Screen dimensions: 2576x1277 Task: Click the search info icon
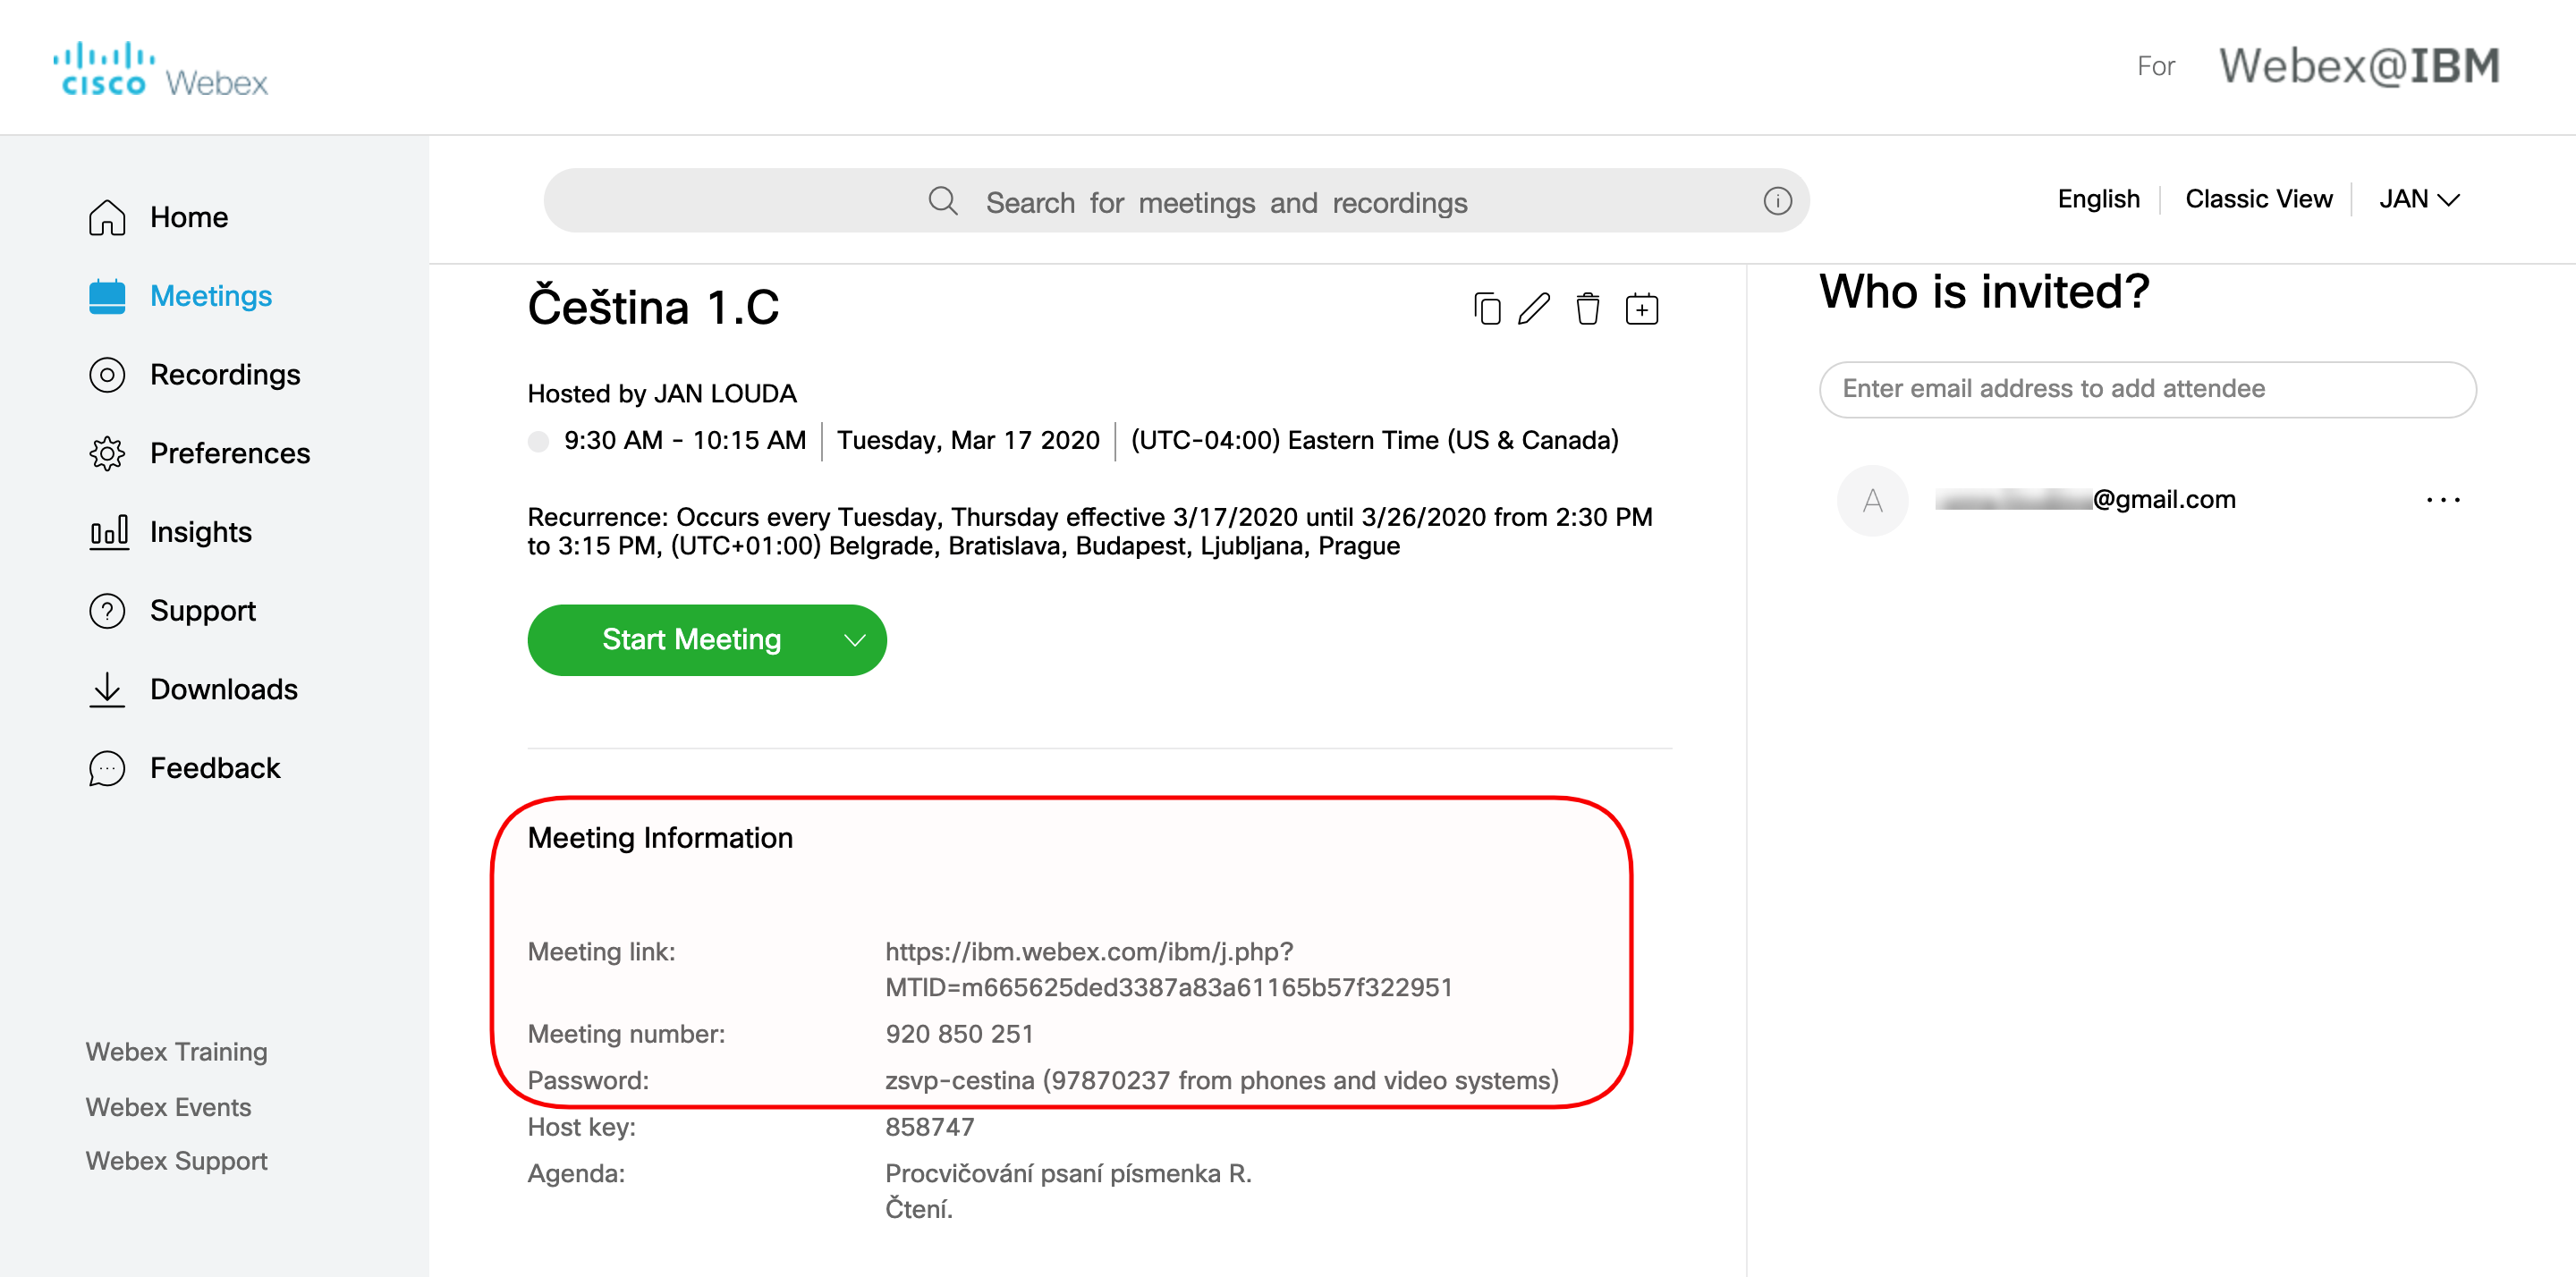tap(1776, 201)
